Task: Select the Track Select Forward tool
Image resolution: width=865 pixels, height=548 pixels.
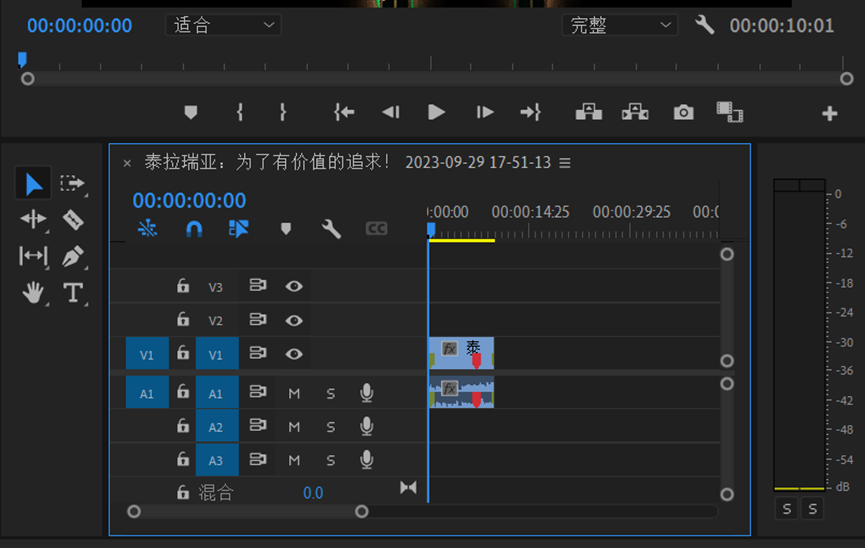Action: (72, 183)
